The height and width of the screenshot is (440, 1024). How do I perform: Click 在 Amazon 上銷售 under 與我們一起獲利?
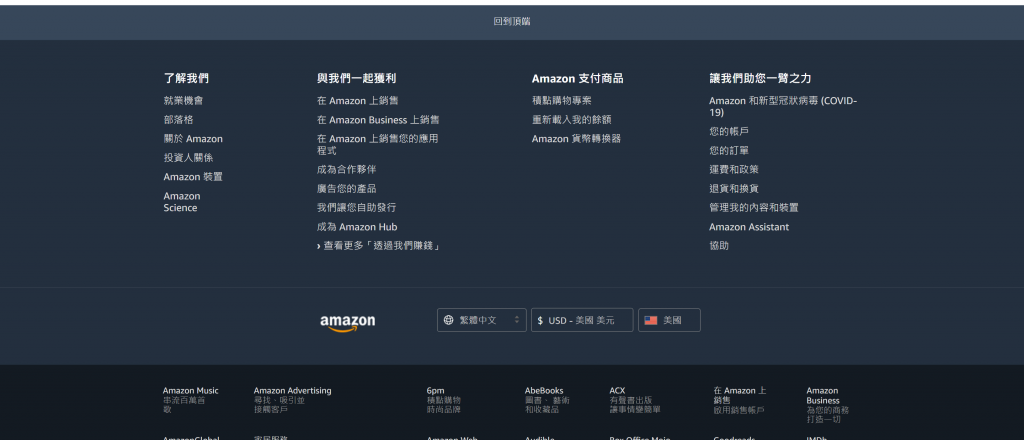click(x=357, y=101)
